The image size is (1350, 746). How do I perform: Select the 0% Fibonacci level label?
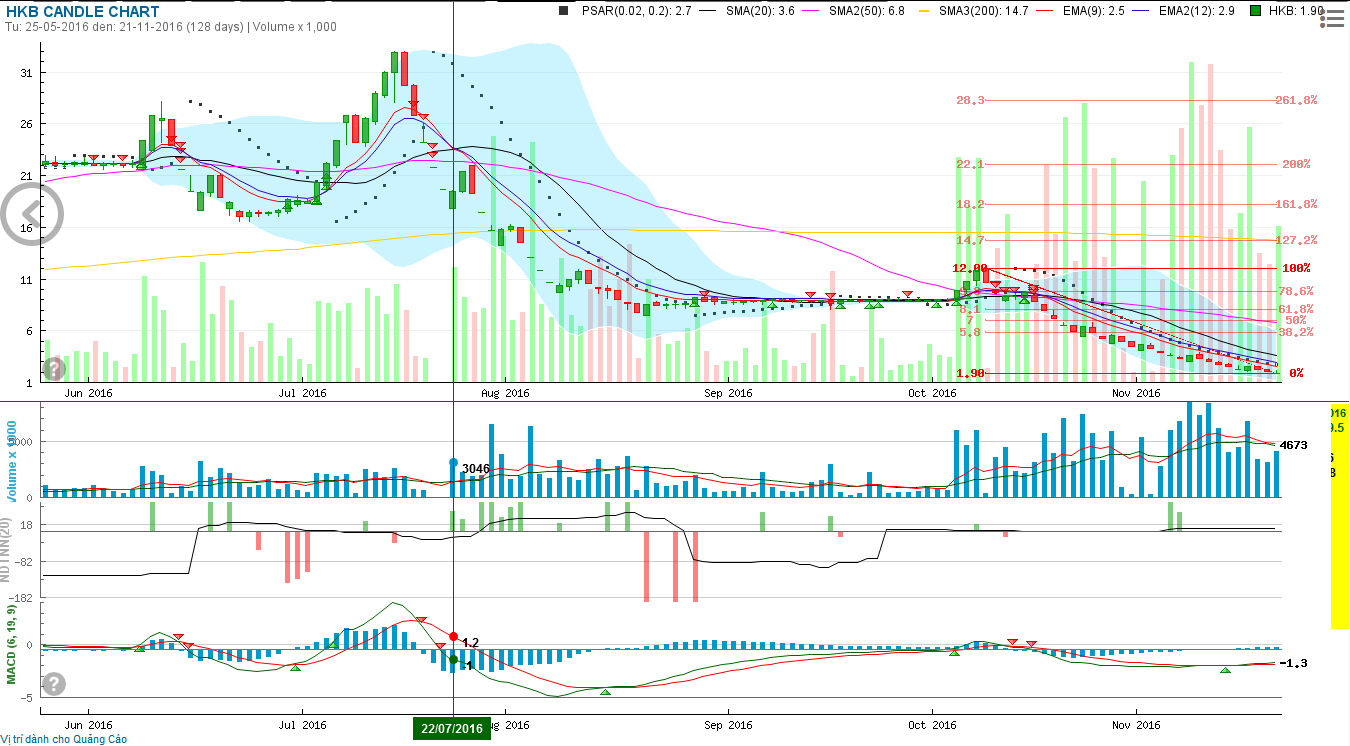pyautogui.click(x=1296, y=373)
